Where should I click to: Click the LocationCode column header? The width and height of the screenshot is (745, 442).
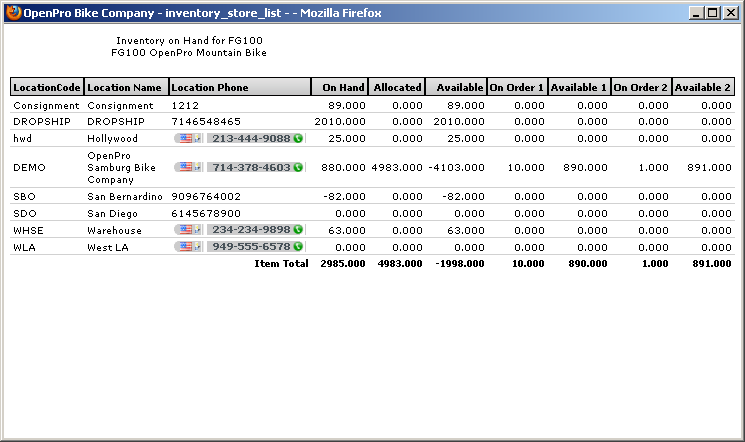coord(46,87)
